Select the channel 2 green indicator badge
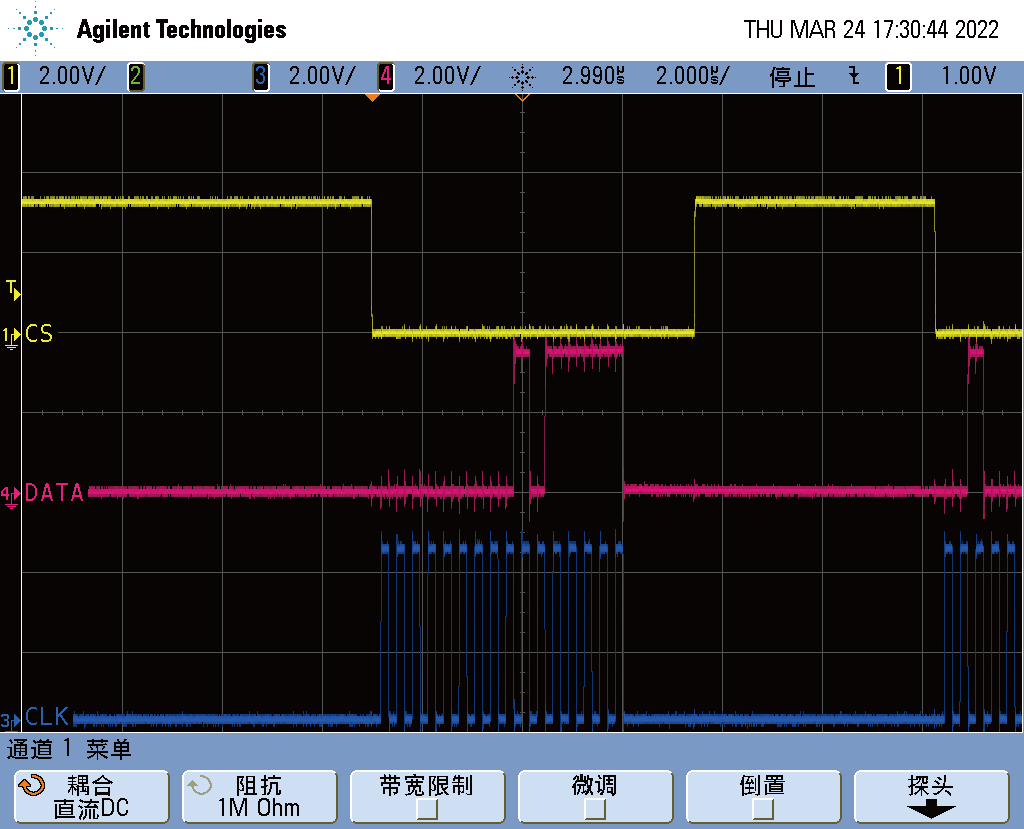Screen dimensions: 1024x829 [135, 76]
